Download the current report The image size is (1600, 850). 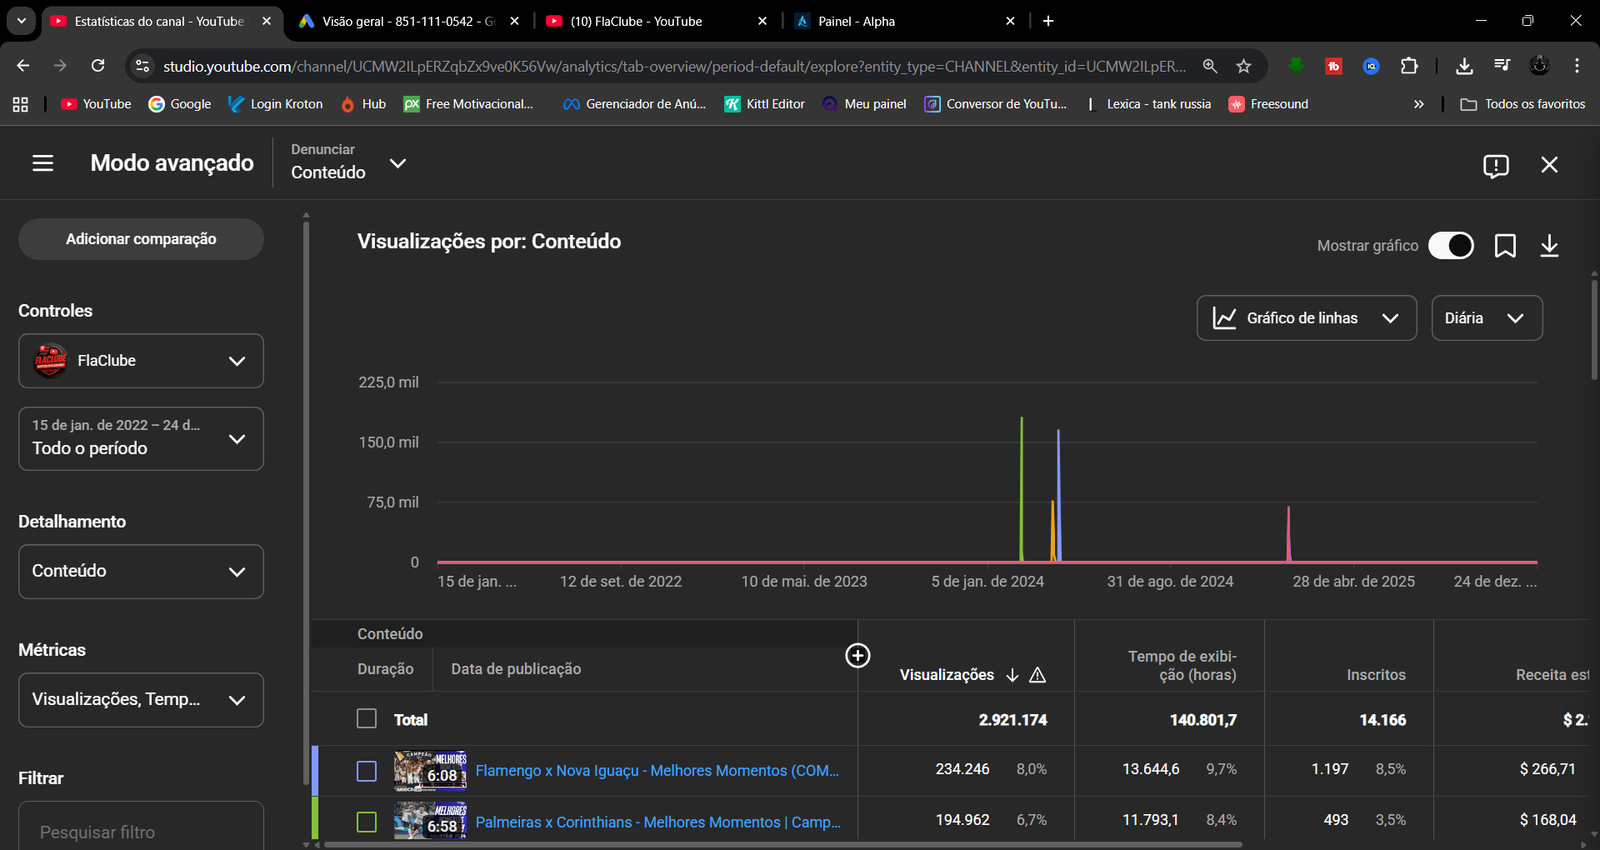coord(1549,246)
